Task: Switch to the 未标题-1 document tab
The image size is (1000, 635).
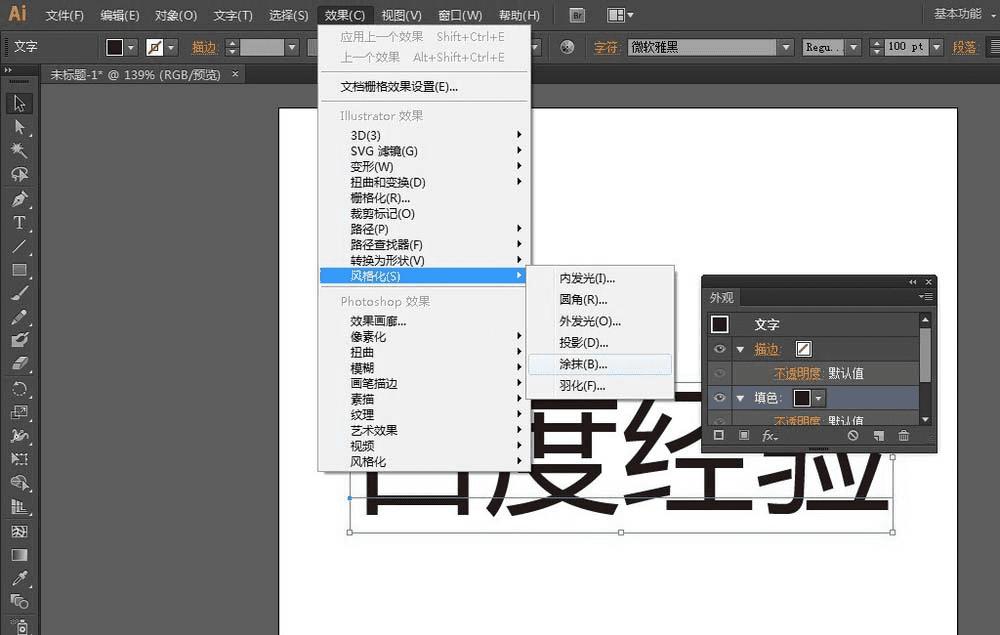Action: [x=137, y=74]
